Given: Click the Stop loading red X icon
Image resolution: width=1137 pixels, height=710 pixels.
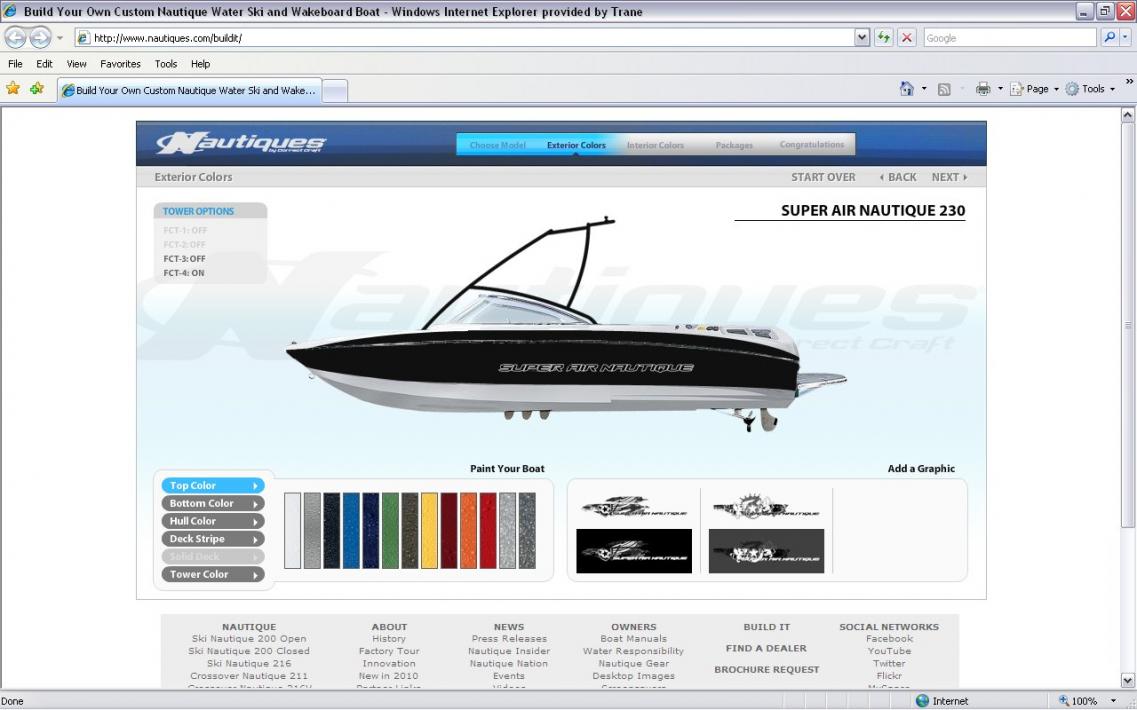Looking at the screenshot, I should click(906, 38).
